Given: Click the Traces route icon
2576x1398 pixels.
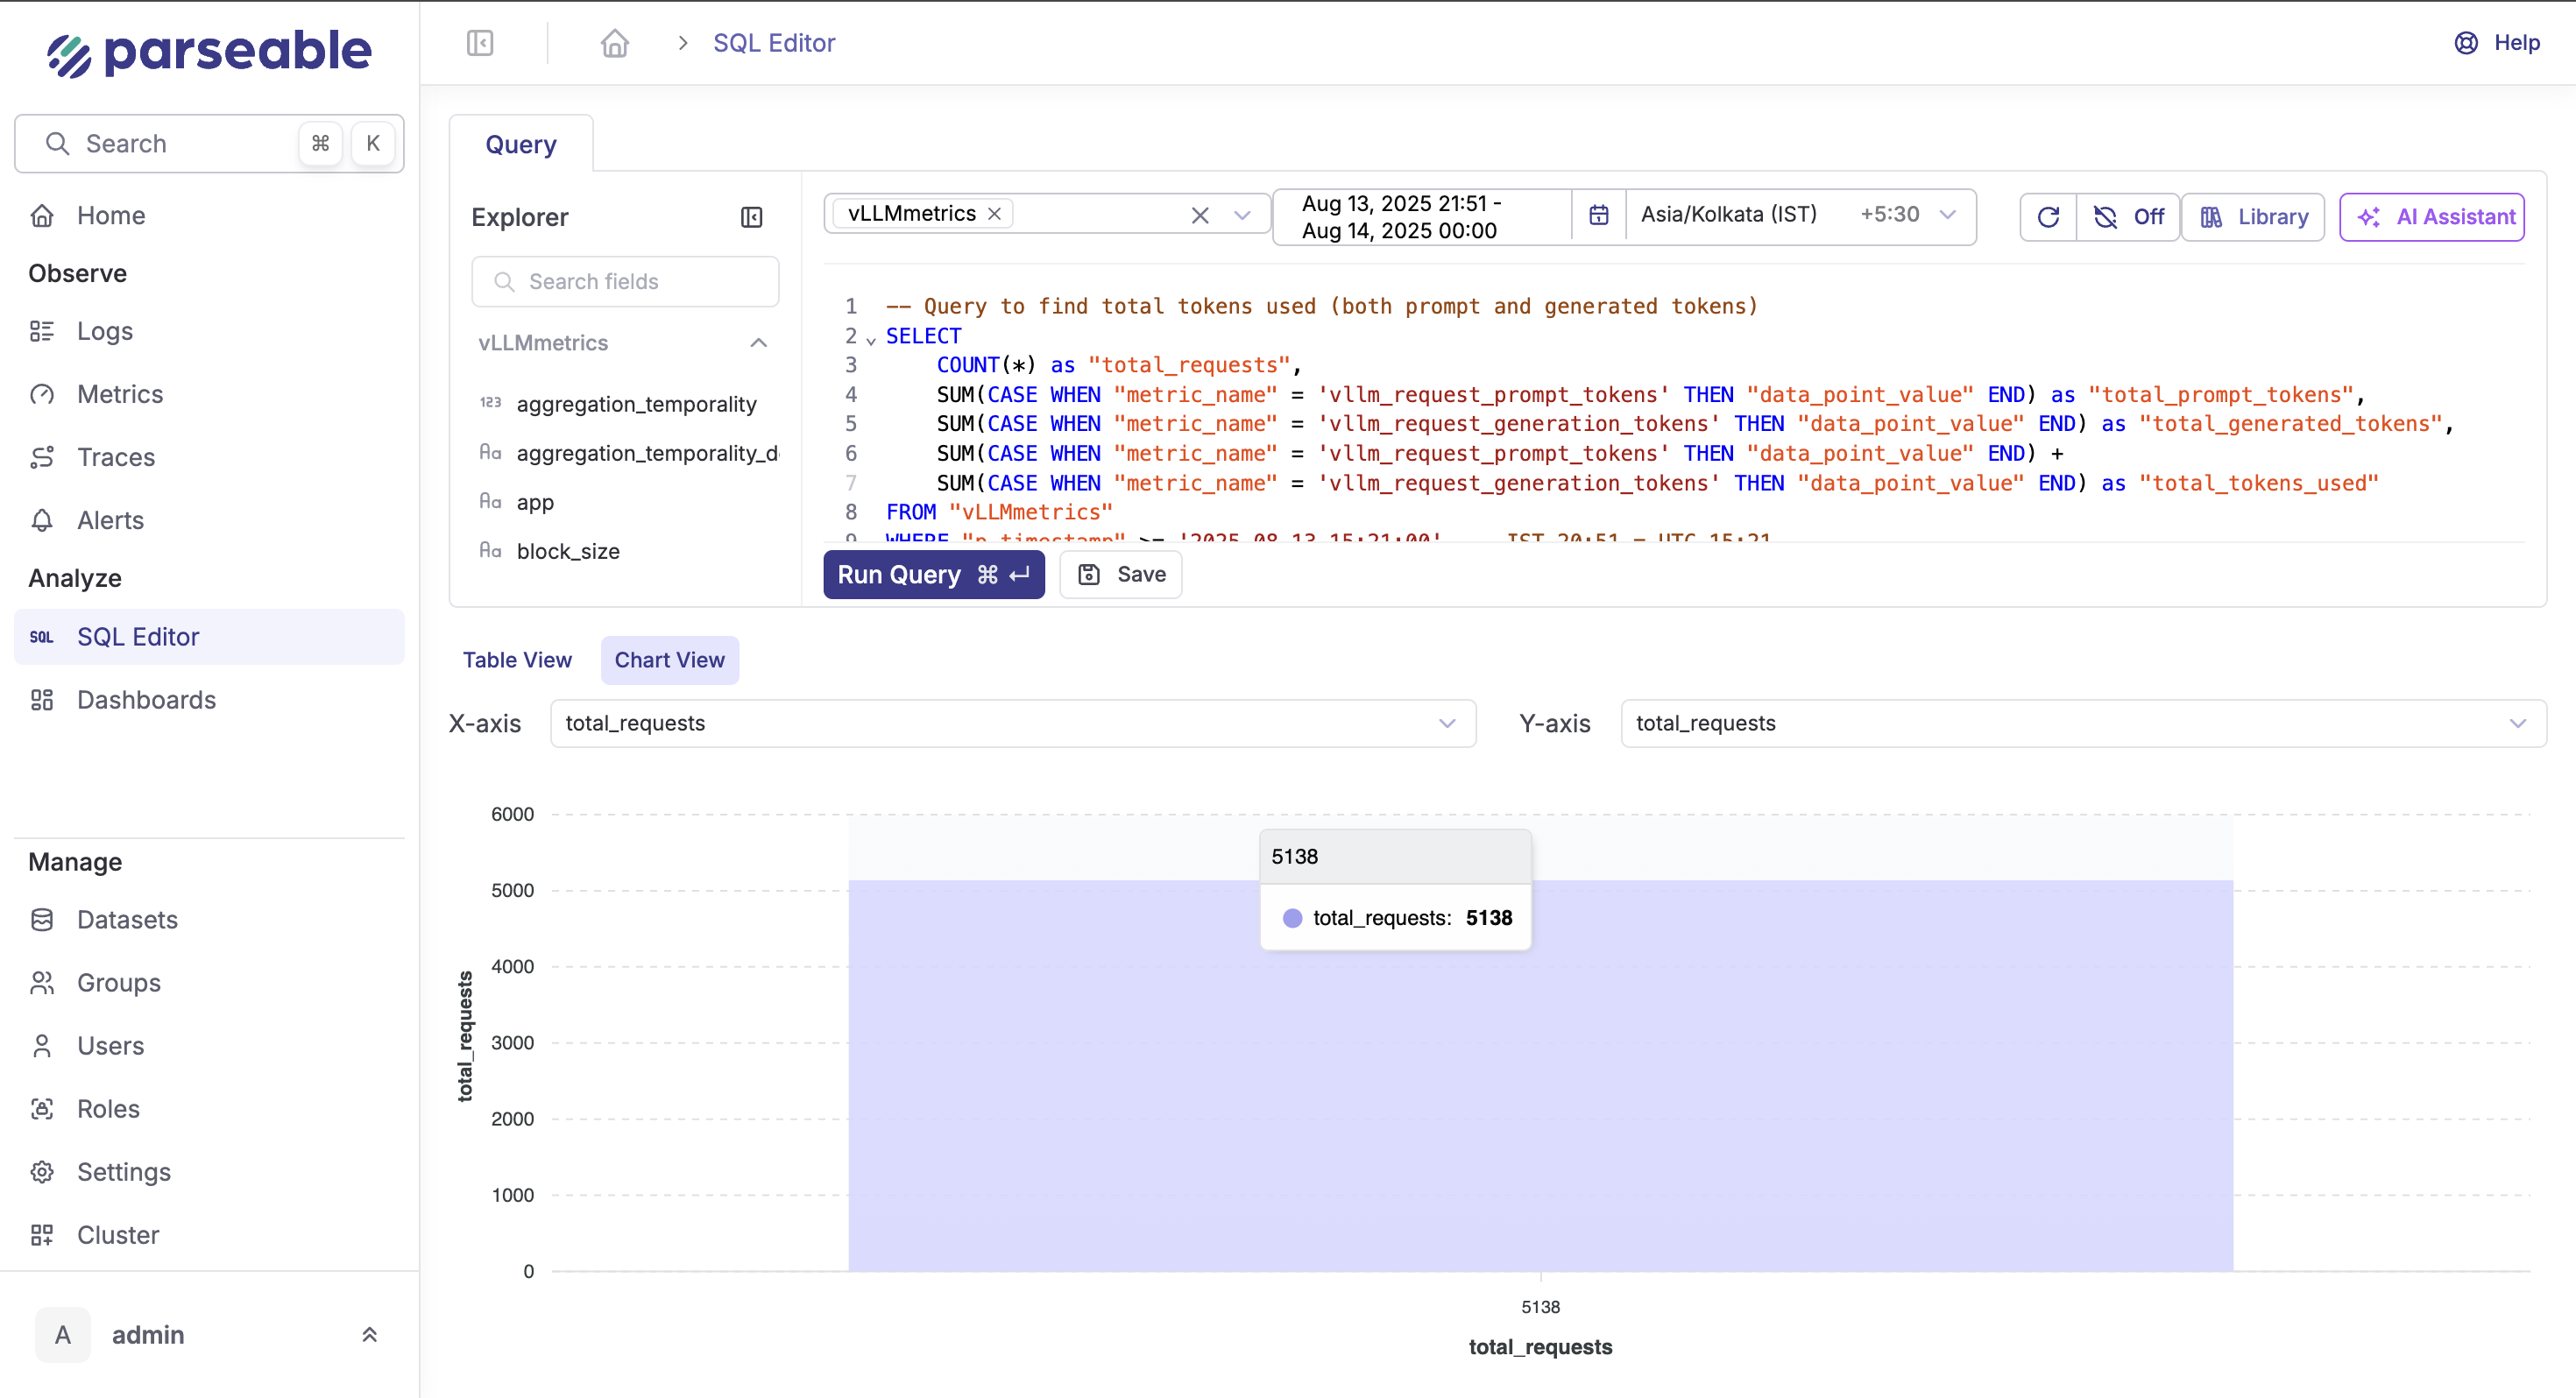Looking at the screenshot, I should tap(42, 457).
